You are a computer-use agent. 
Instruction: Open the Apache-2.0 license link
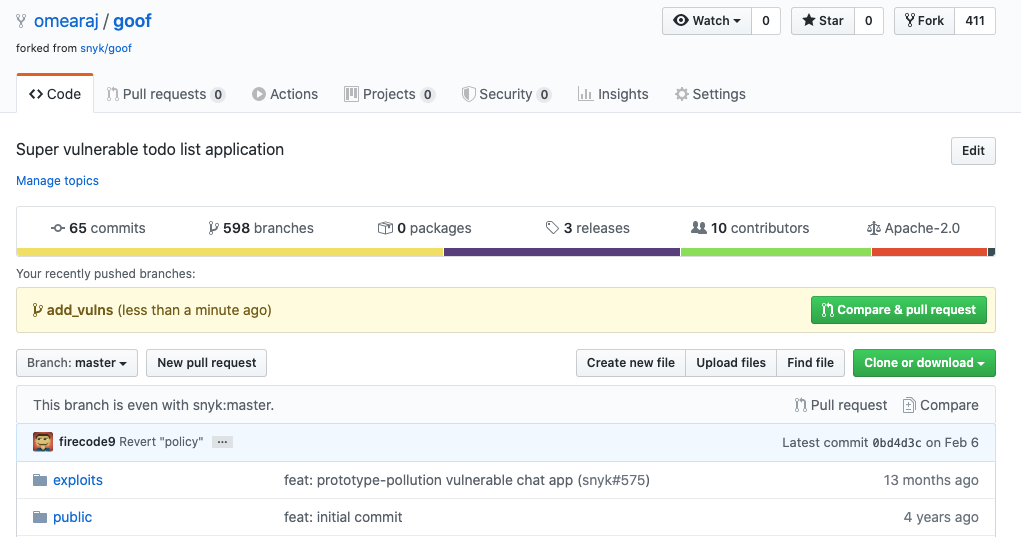point(913,228)
